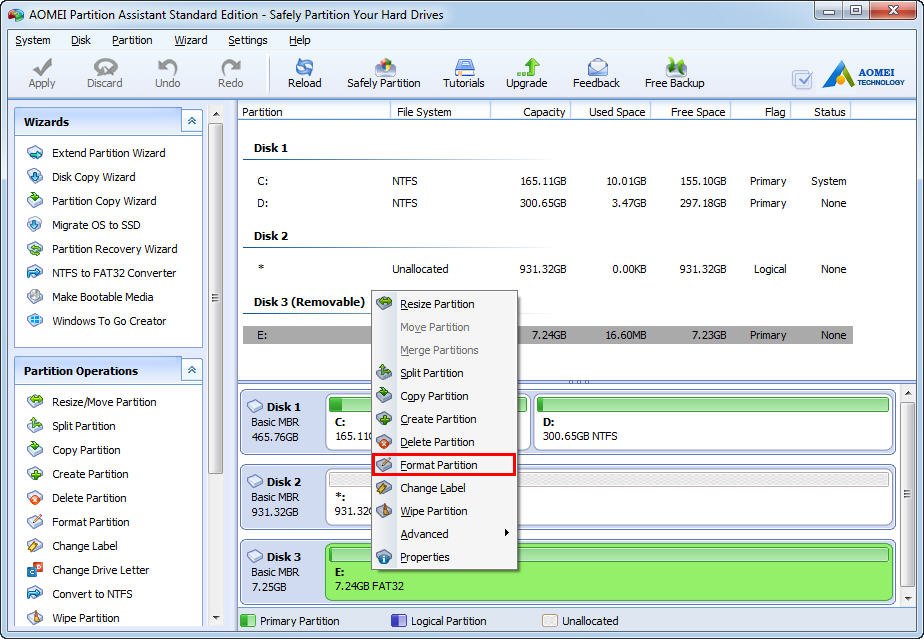924x639 pixels.
Task: Select the D: 300.65GB NTFS disk map block
Action: point(713,423)
